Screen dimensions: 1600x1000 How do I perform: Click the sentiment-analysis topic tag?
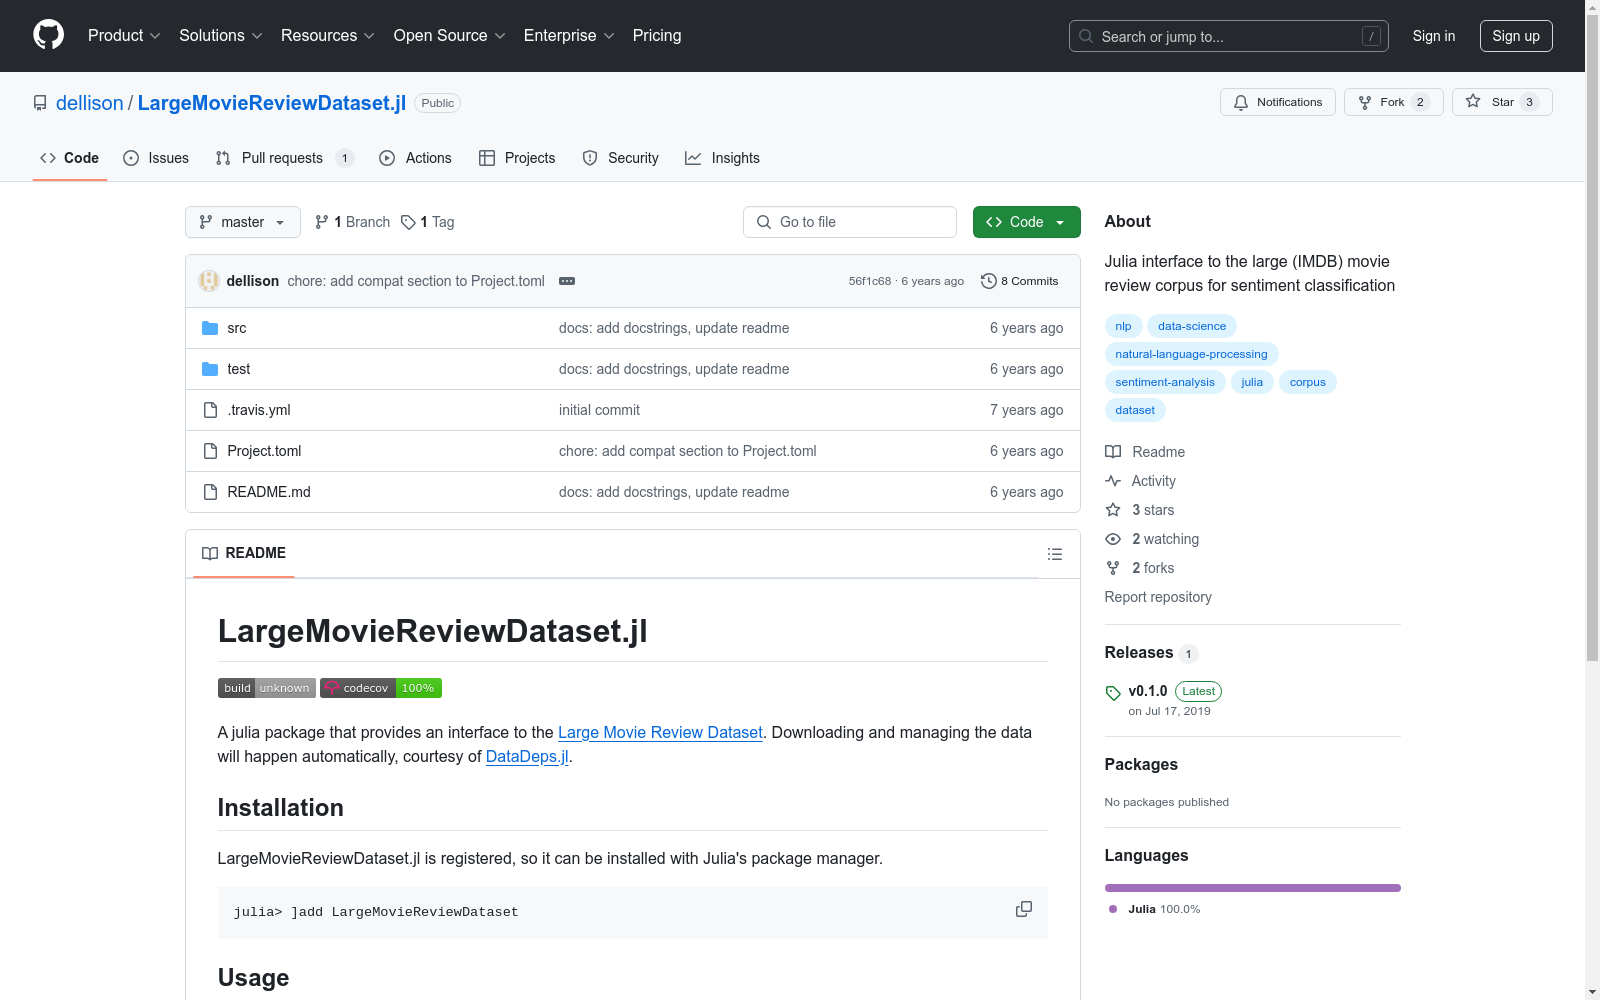click(1165, 382)
